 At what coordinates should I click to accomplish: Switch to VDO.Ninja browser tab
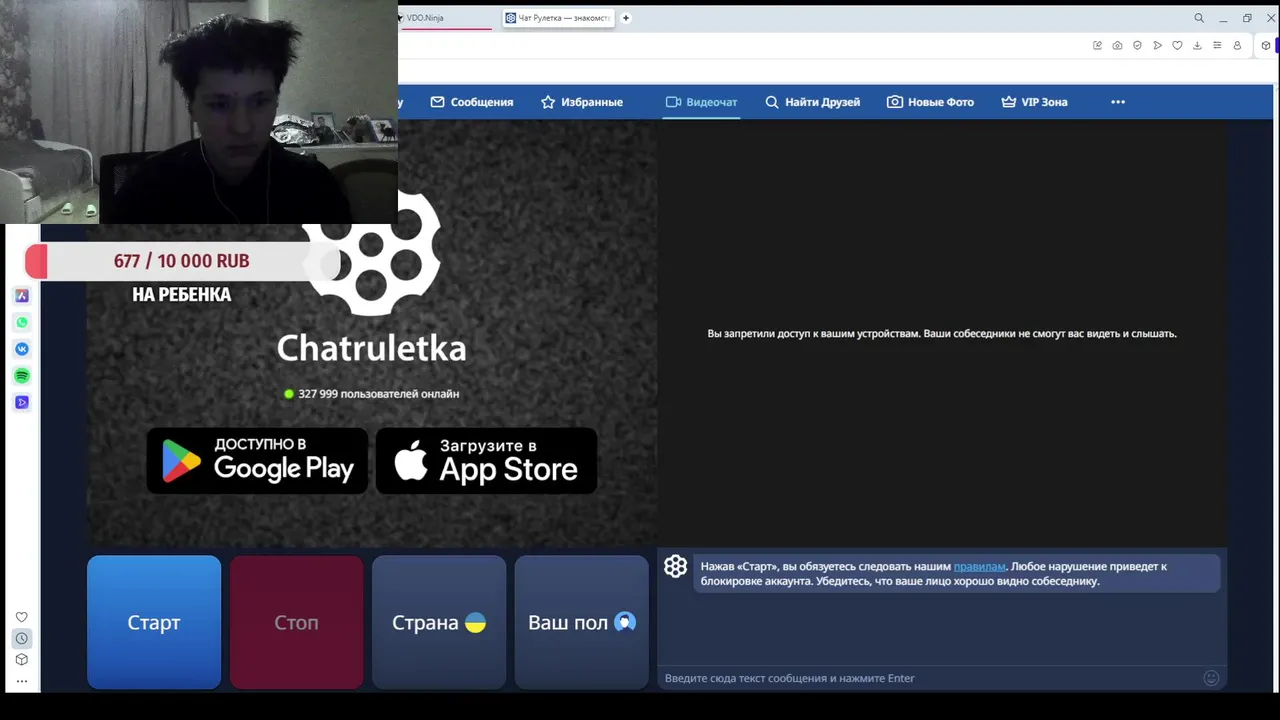coord(445,18)
